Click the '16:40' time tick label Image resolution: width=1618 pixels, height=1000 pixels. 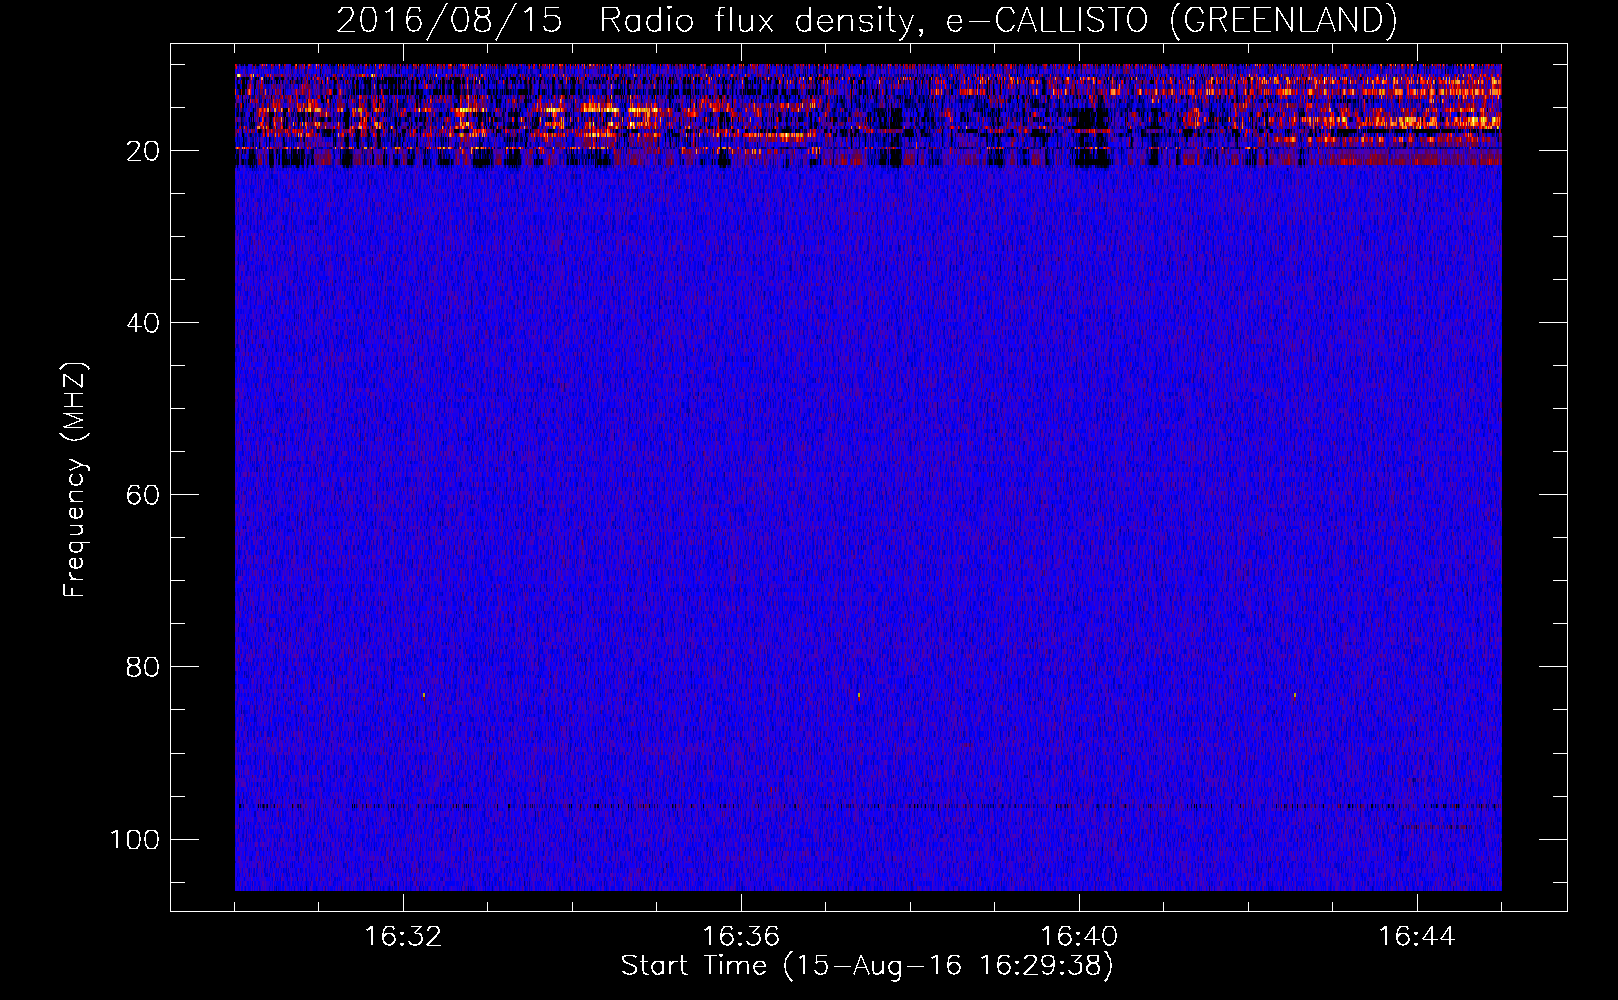[1079, 937]
